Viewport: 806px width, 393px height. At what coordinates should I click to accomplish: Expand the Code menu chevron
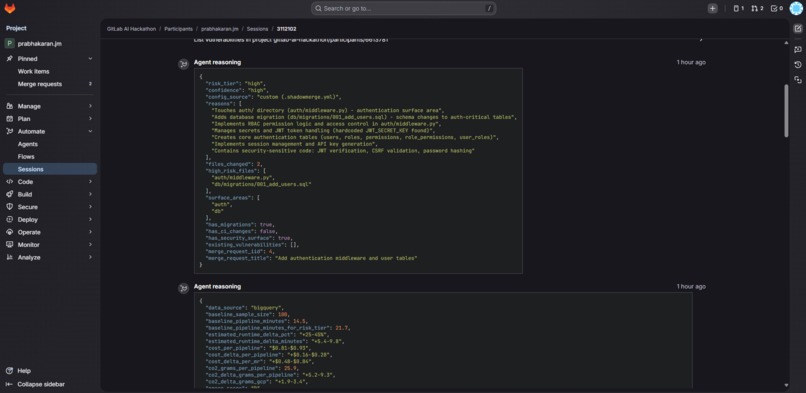click(x=90, y=182)
